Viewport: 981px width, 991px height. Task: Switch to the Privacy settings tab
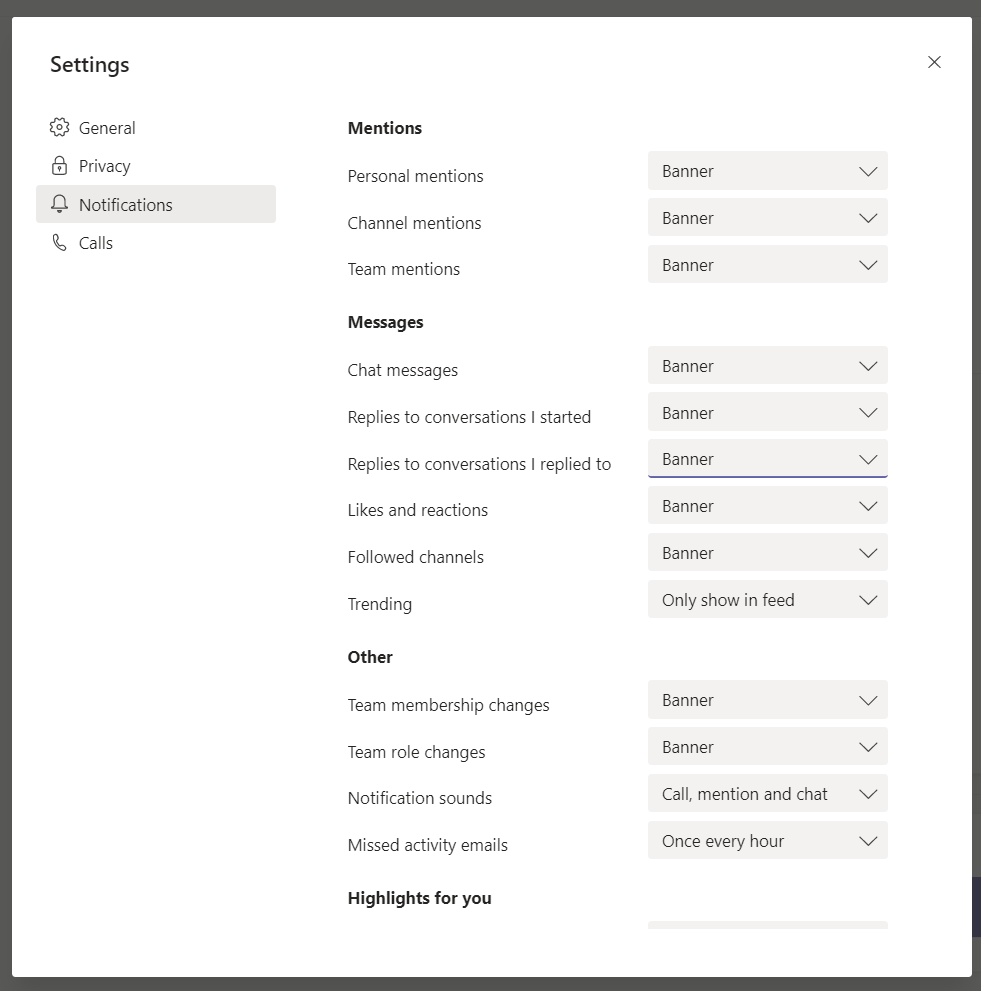104,166
